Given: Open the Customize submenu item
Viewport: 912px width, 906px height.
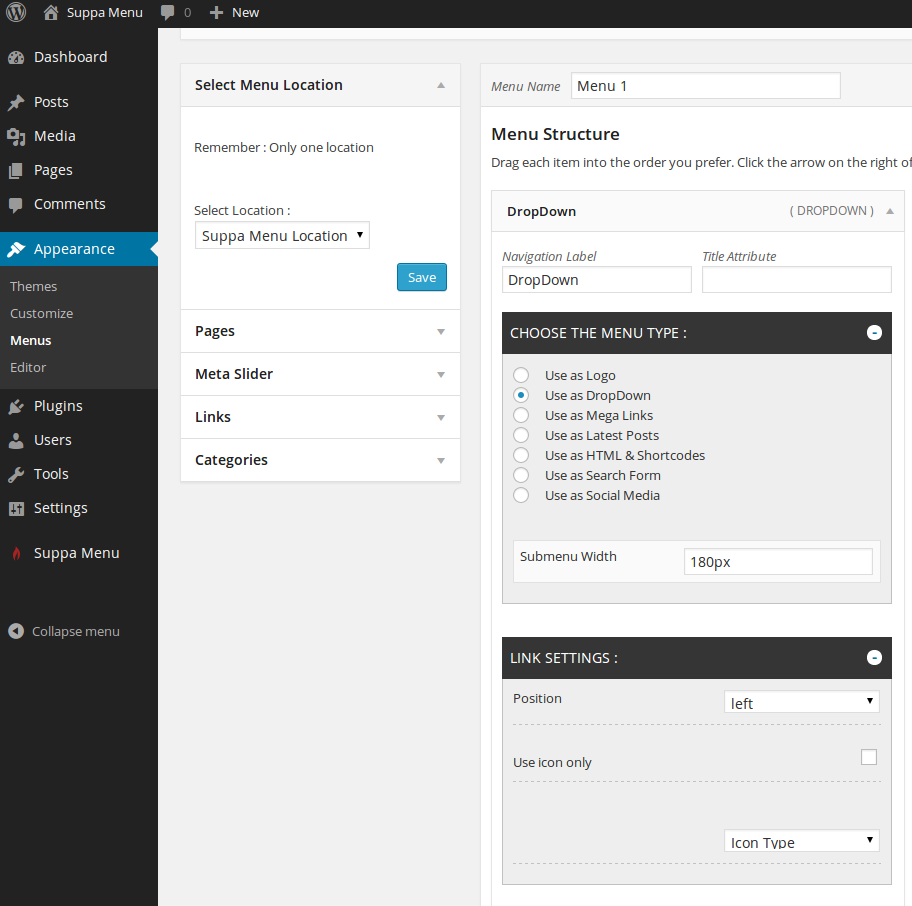Looking at the screenshot, I should 41,313.
